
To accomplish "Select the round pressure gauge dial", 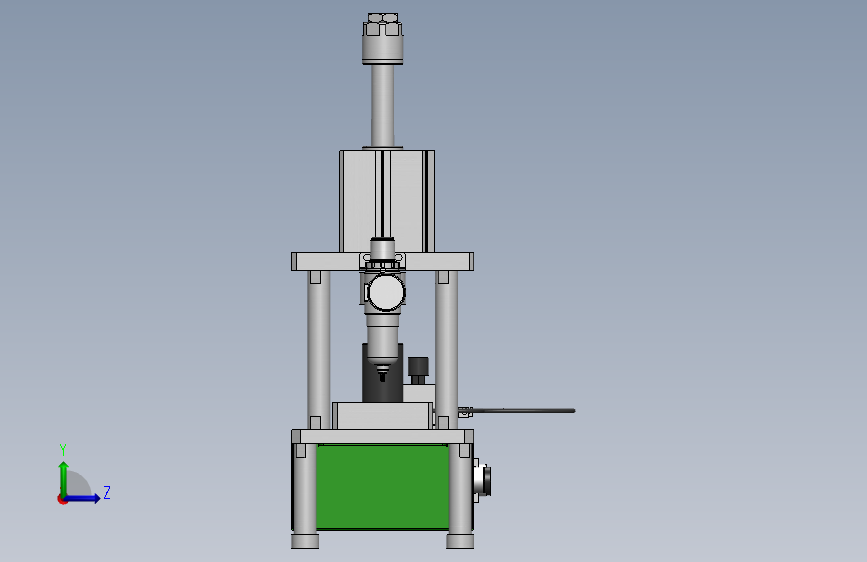I will [x=387, y=293].
